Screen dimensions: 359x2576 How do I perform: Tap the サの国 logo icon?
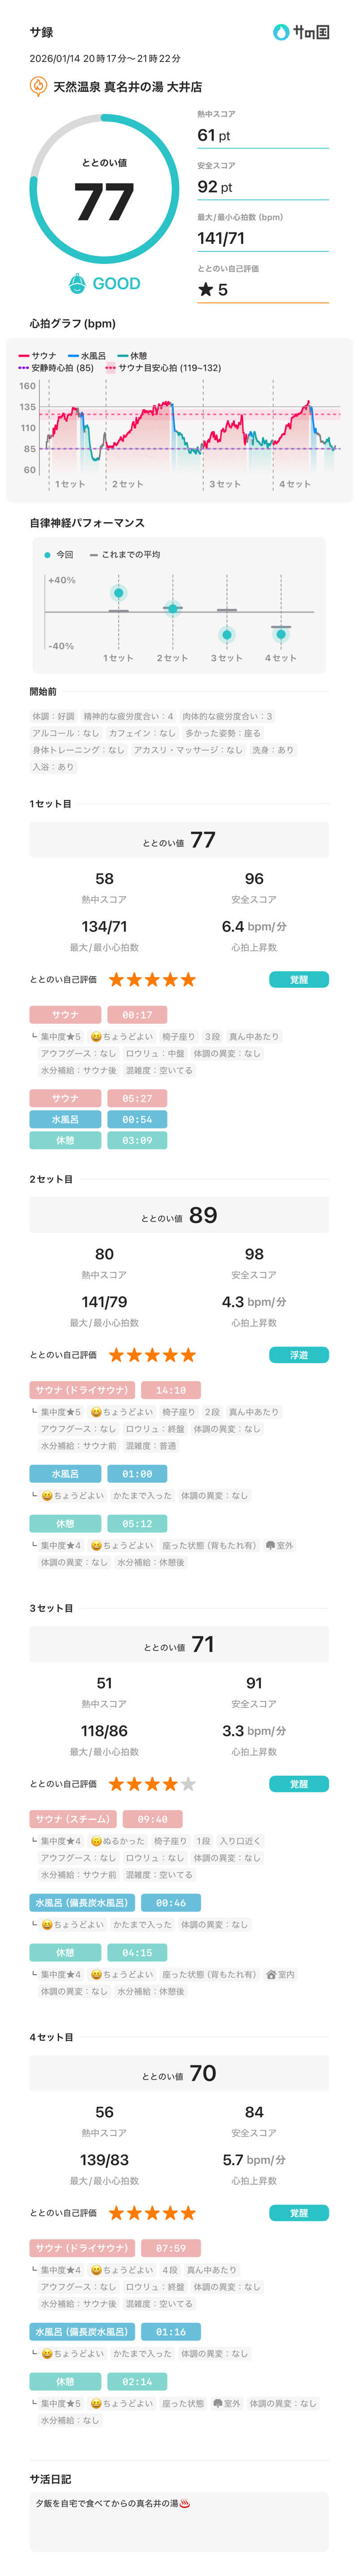point(281,32)
